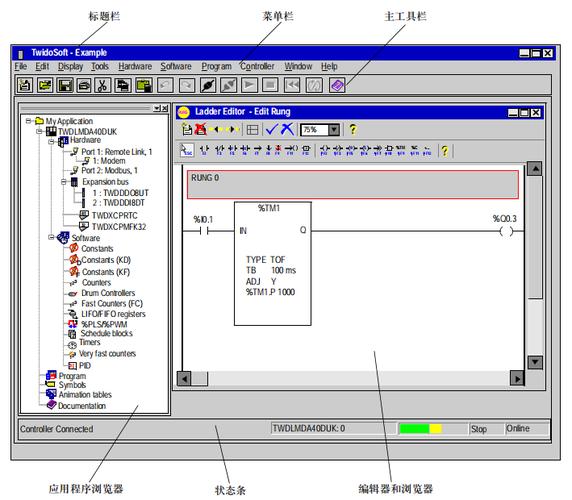Open the Hardware menu
The height and width of the screenshot is (500, 572).
(135, 66)
